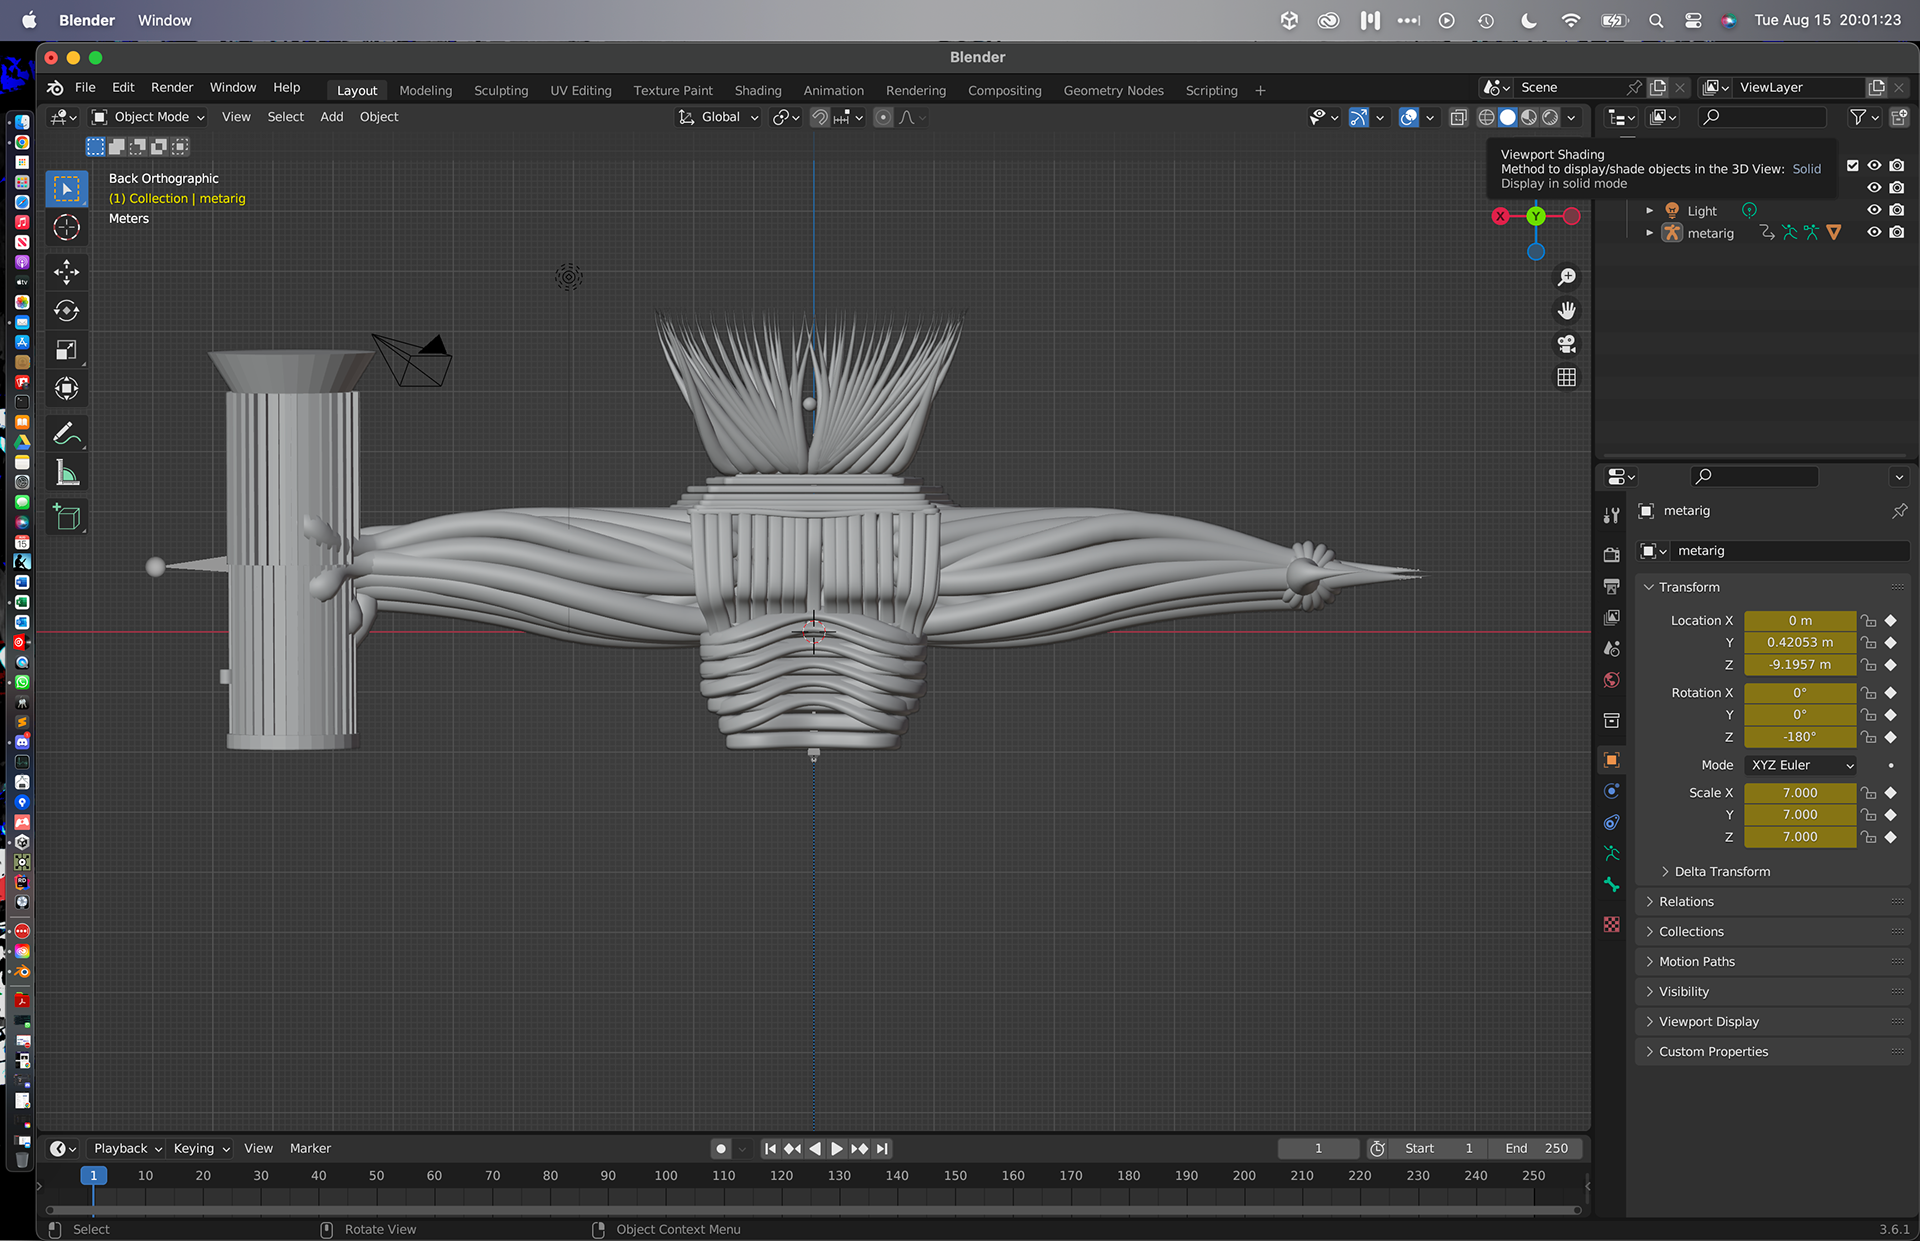Switch to Wireframe viewport shading
Viewport: 1920px width, 1241px height.
pos(1487,117)
